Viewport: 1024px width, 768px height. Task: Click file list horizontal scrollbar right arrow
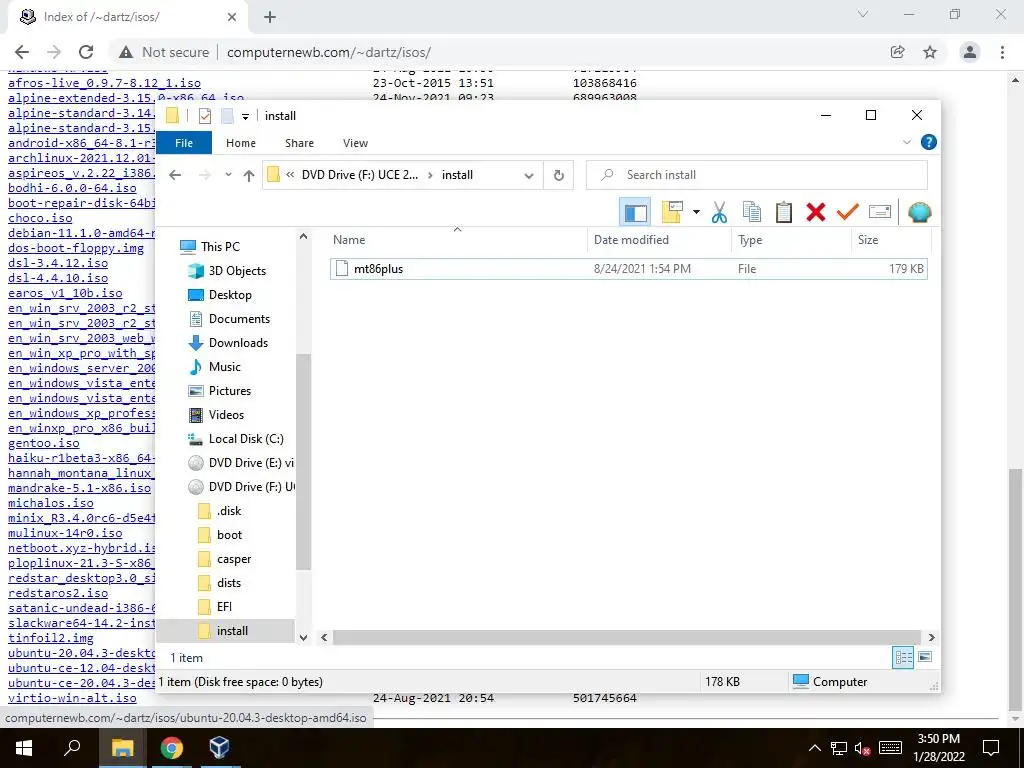pyautogui.click(x=931, y=637)
